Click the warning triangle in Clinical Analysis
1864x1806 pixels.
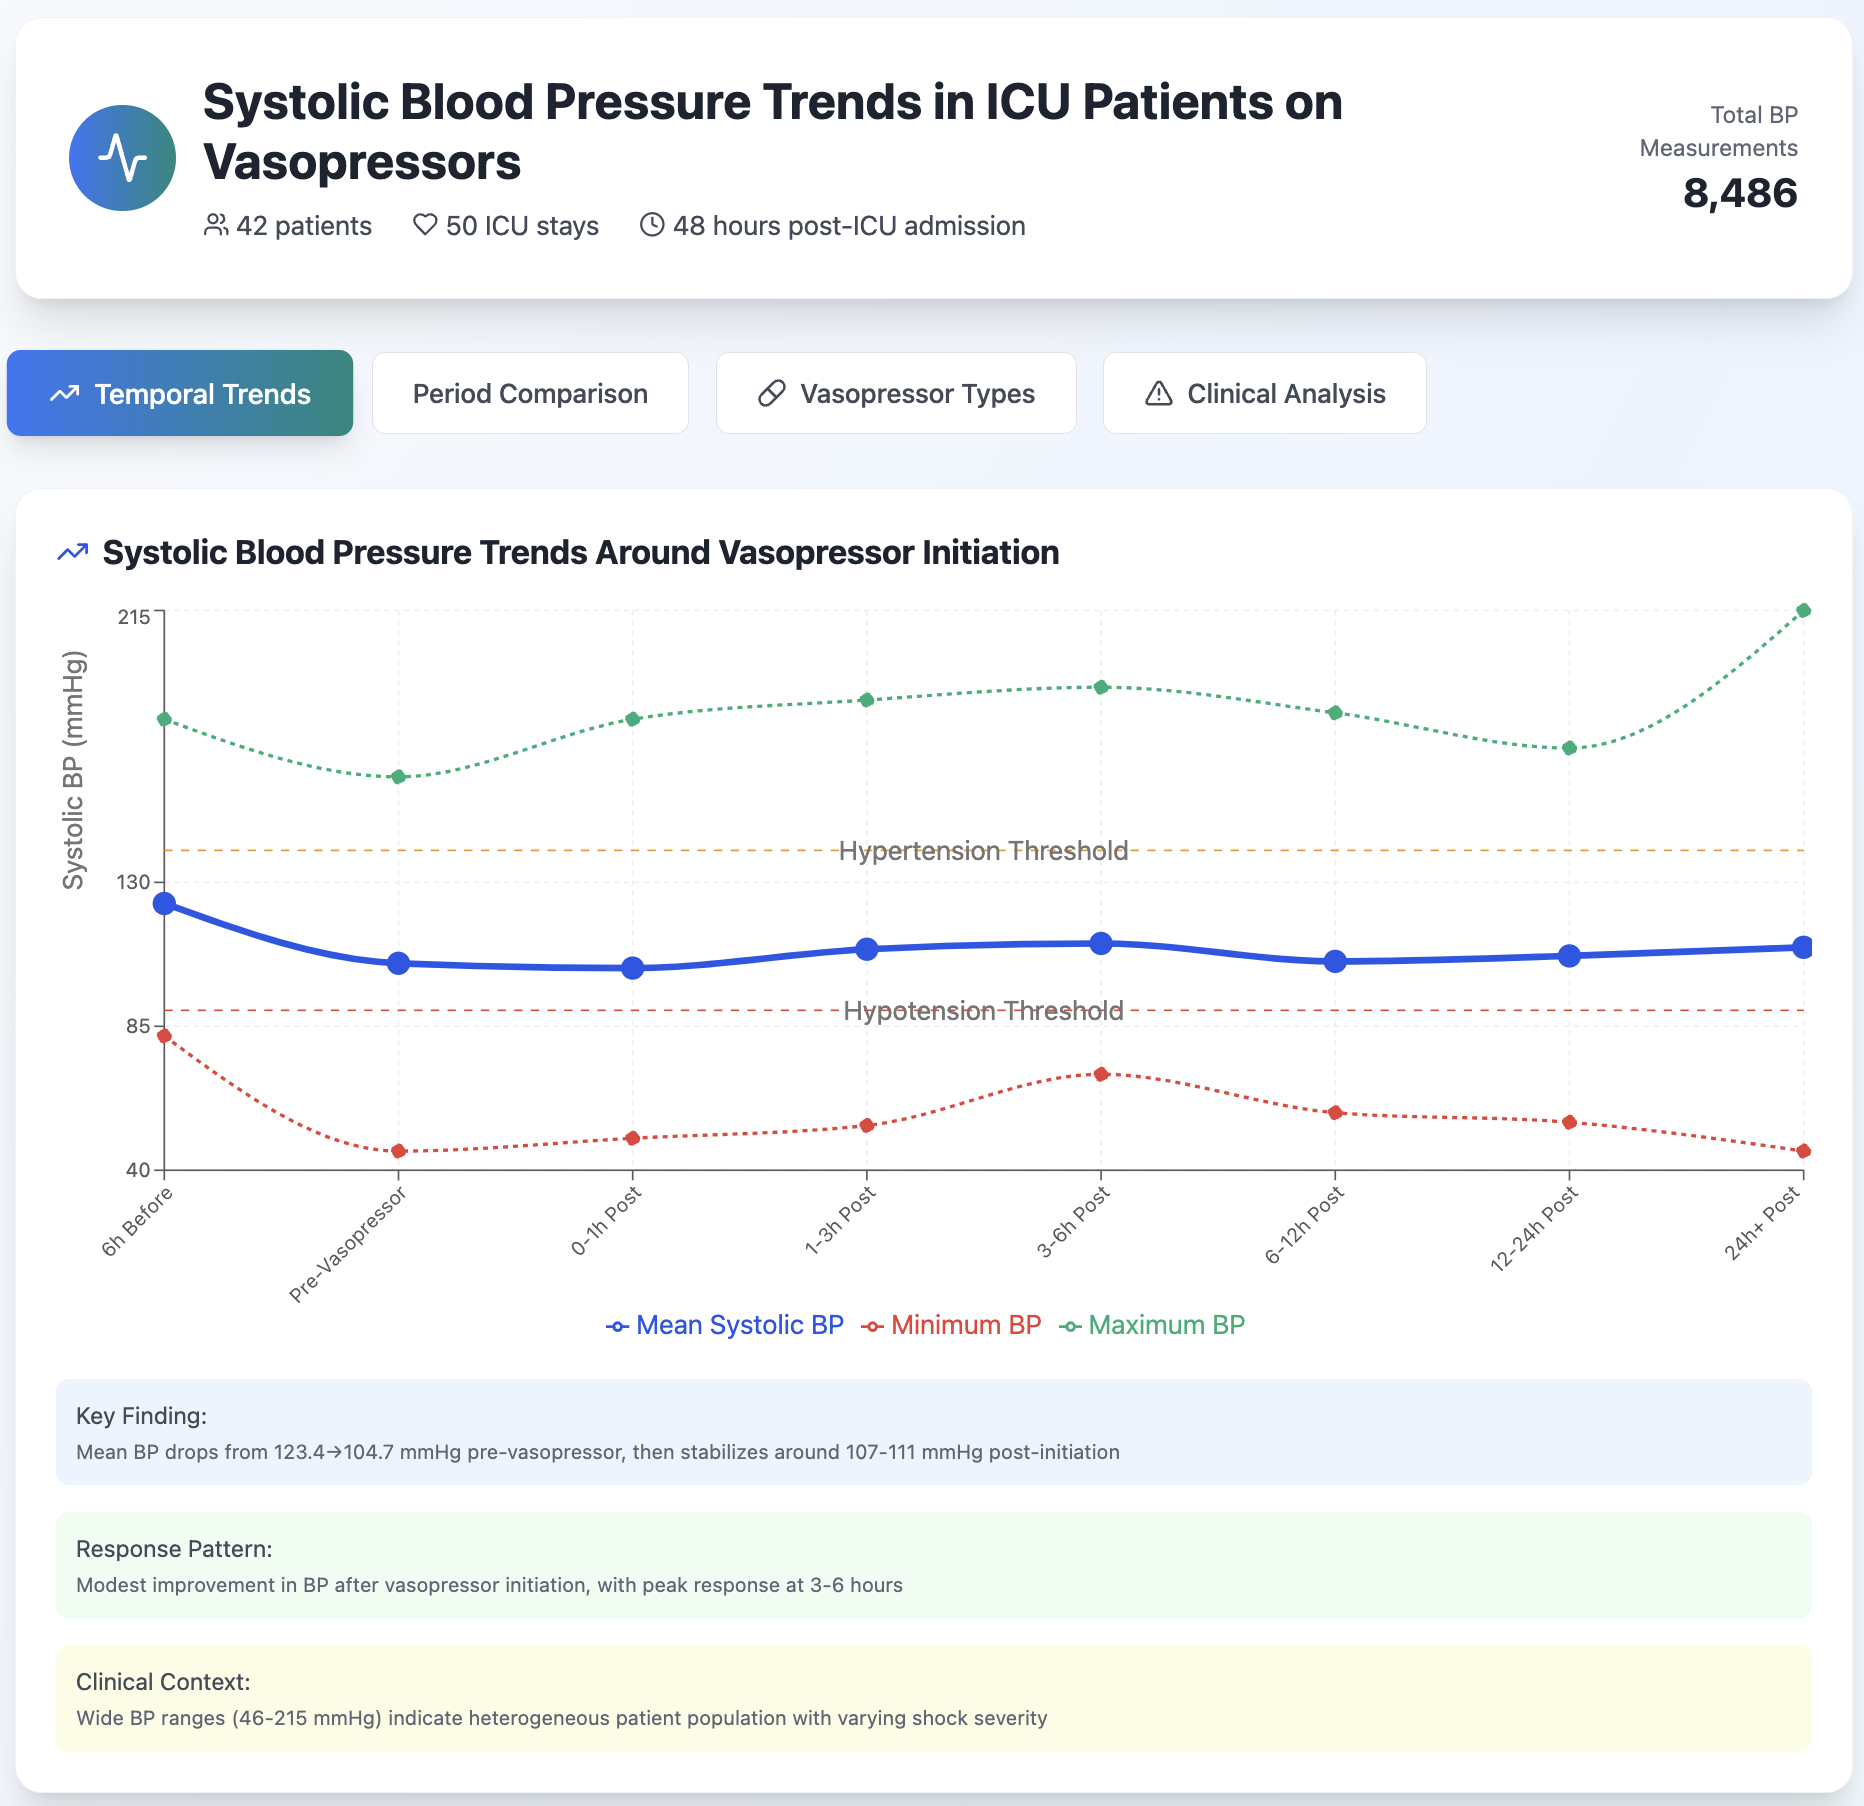tap(1159, 394)
